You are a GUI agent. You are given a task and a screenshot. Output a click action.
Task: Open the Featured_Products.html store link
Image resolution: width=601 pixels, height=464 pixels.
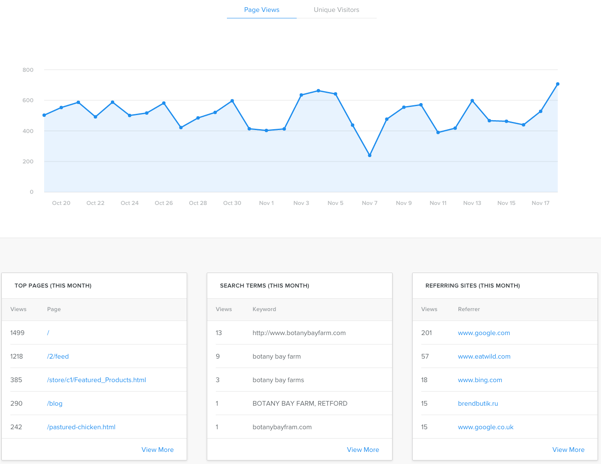click(96, 380)
